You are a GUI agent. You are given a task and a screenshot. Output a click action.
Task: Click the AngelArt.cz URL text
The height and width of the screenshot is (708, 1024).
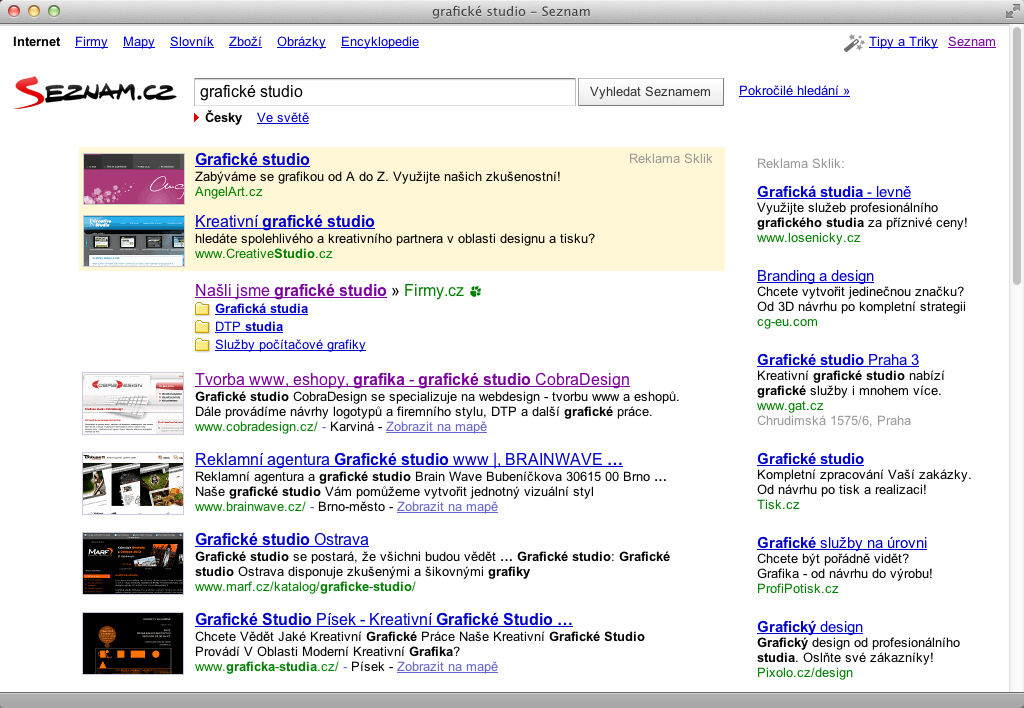coord(229,191)
